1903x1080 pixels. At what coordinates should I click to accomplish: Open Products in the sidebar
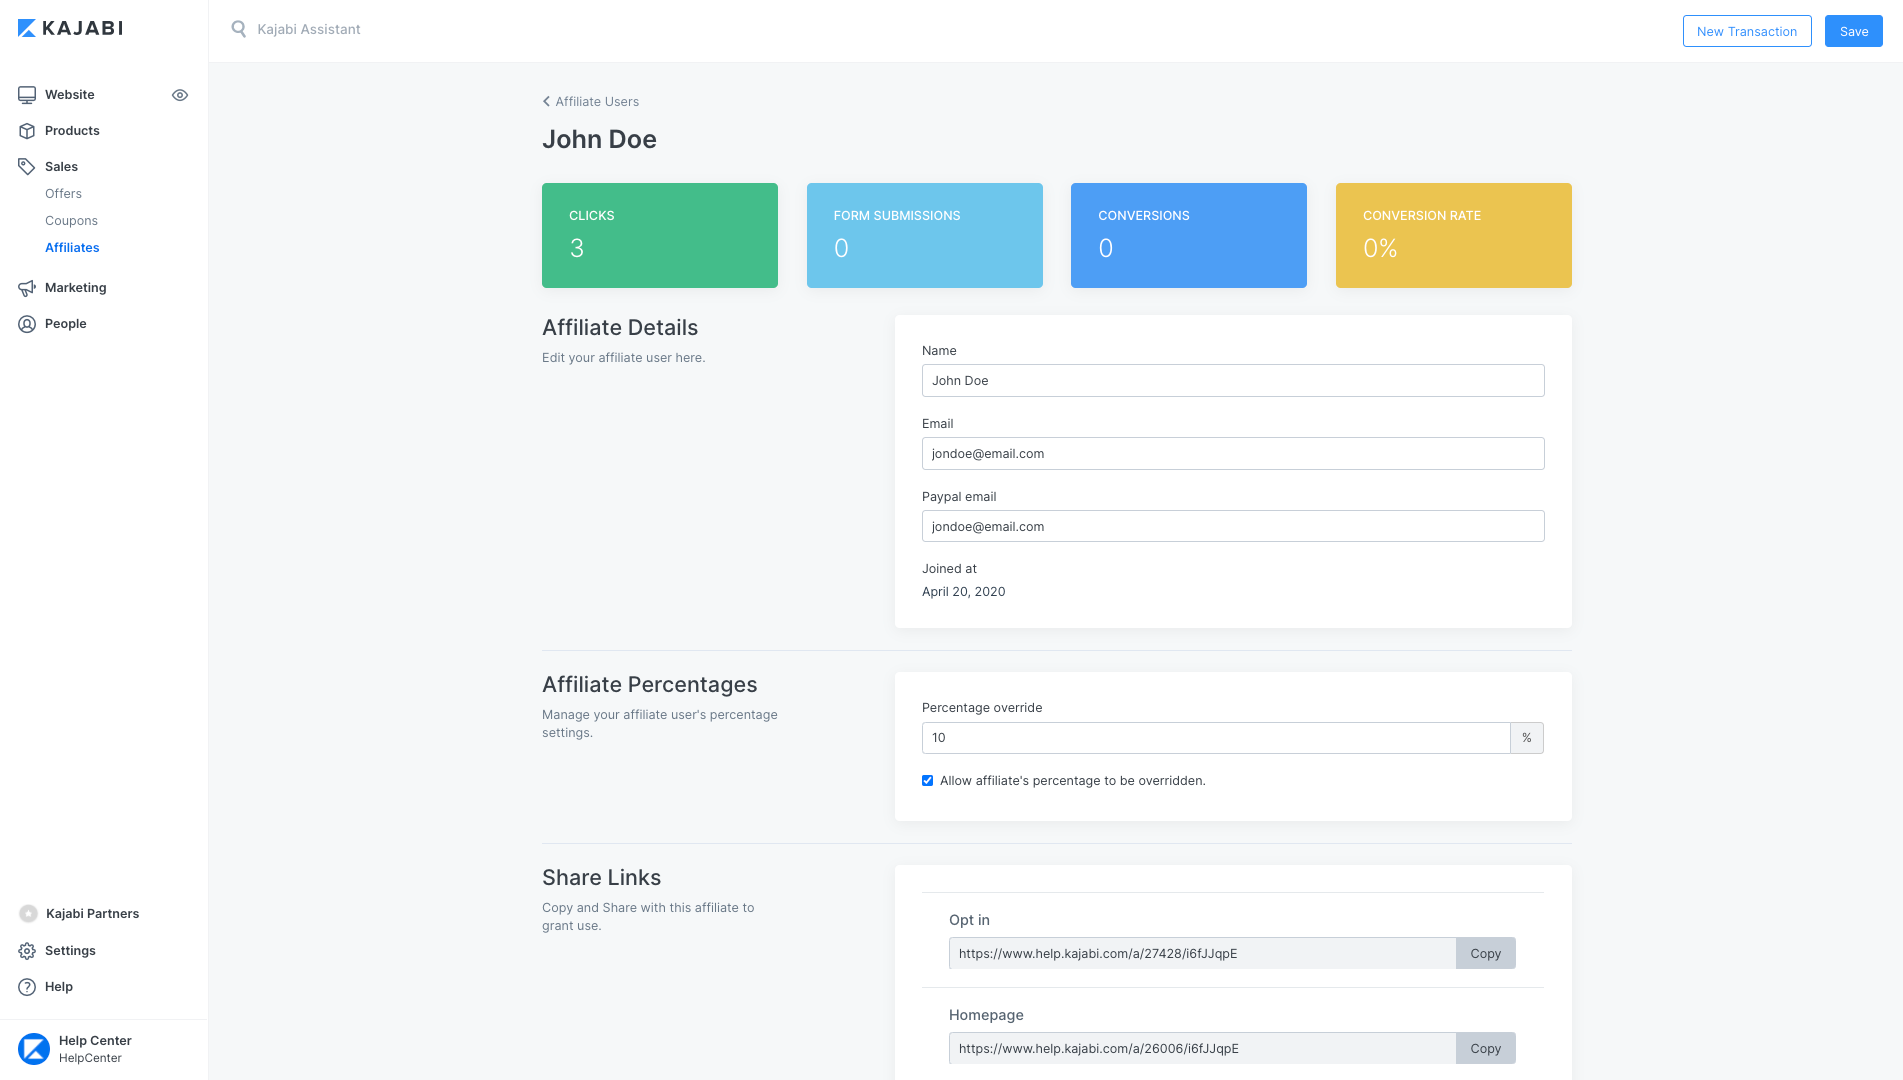tap(72, 131)
